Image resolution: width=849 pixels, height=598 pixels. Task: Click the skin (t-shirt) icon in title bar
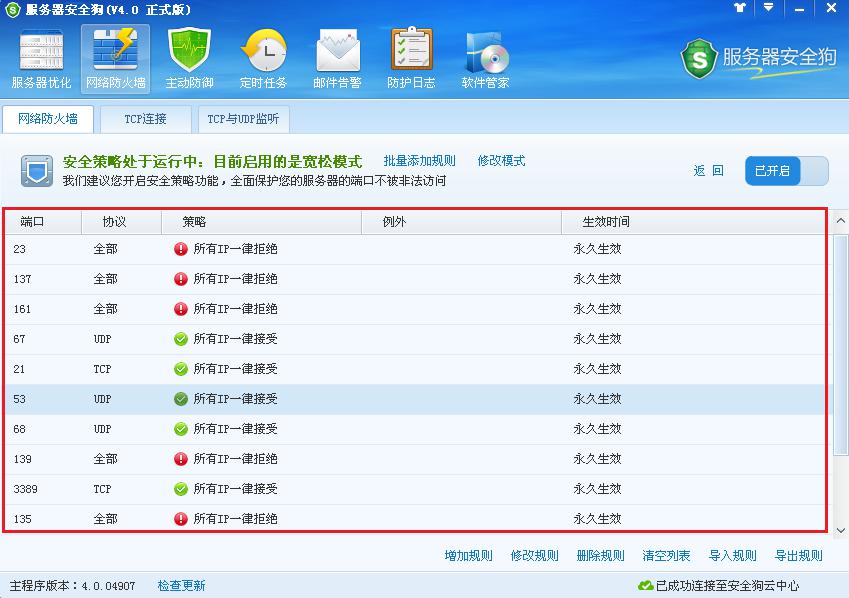pyautogui.click(x=740, y=7)
